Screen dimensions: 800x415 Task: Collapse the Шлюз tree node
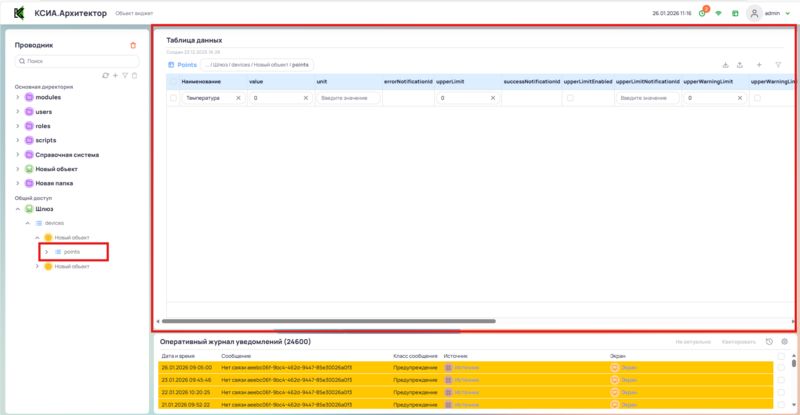(18, 208)
